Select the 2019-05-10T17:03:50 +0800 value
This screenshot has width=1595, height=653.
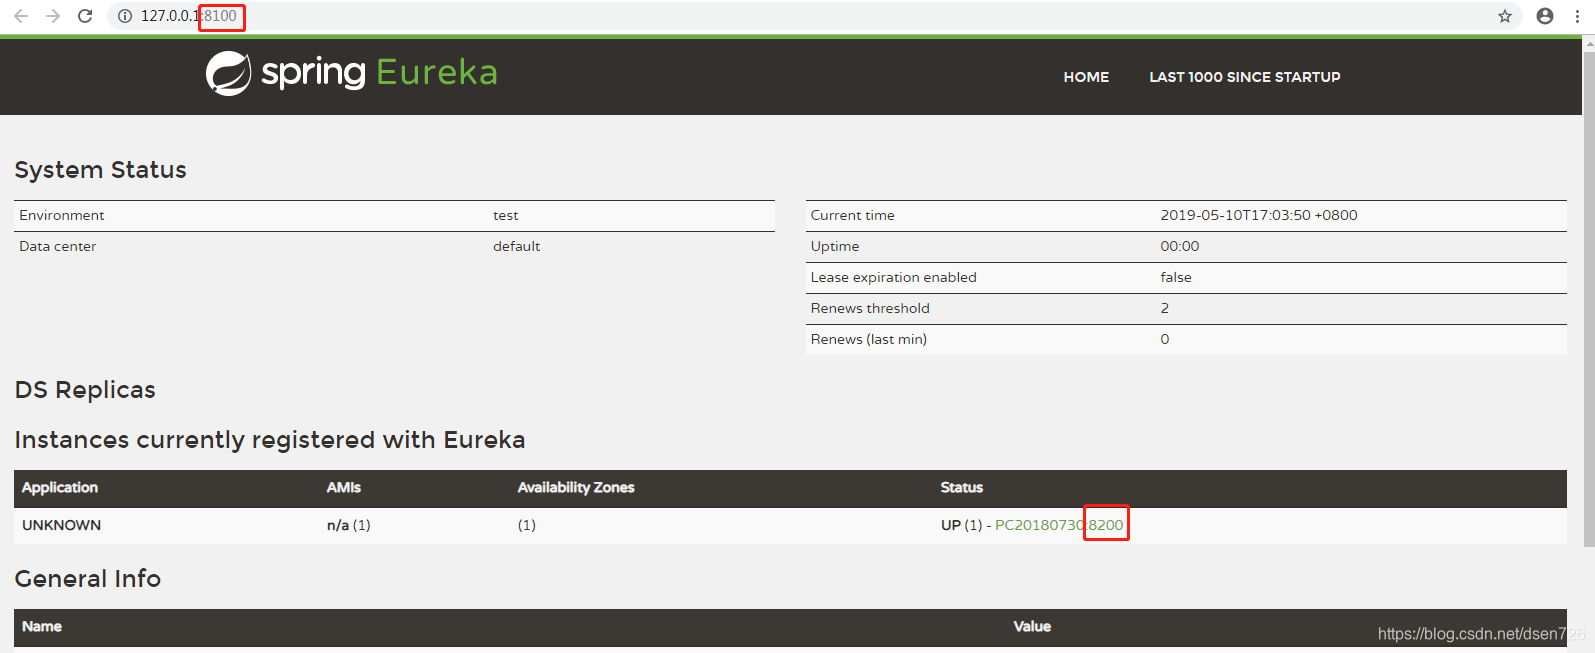[x=1259, y=215]
